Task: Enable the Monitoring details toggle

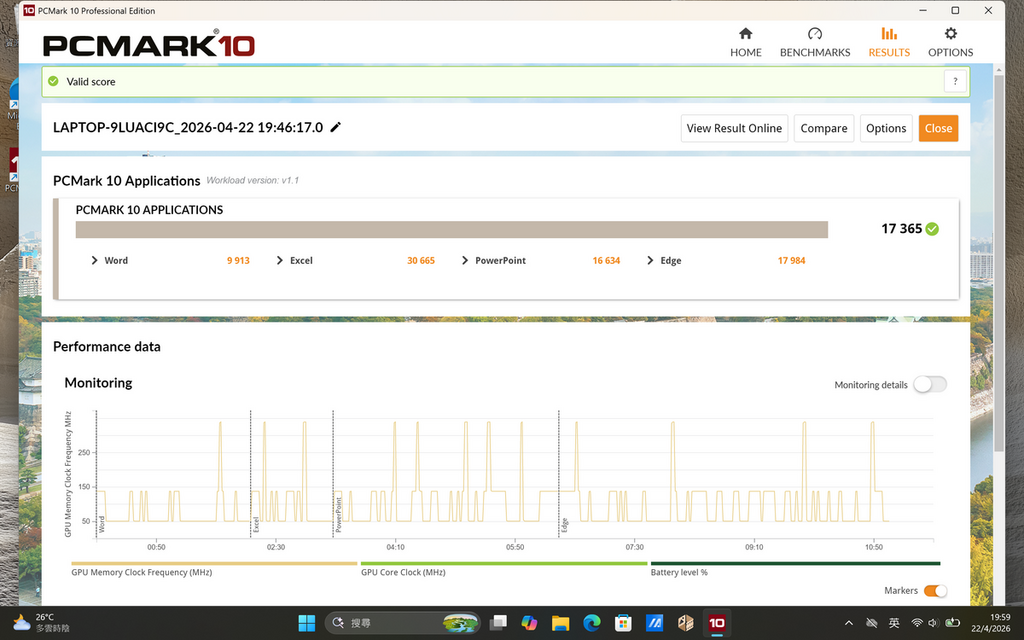Action: (x=930, y=385)
